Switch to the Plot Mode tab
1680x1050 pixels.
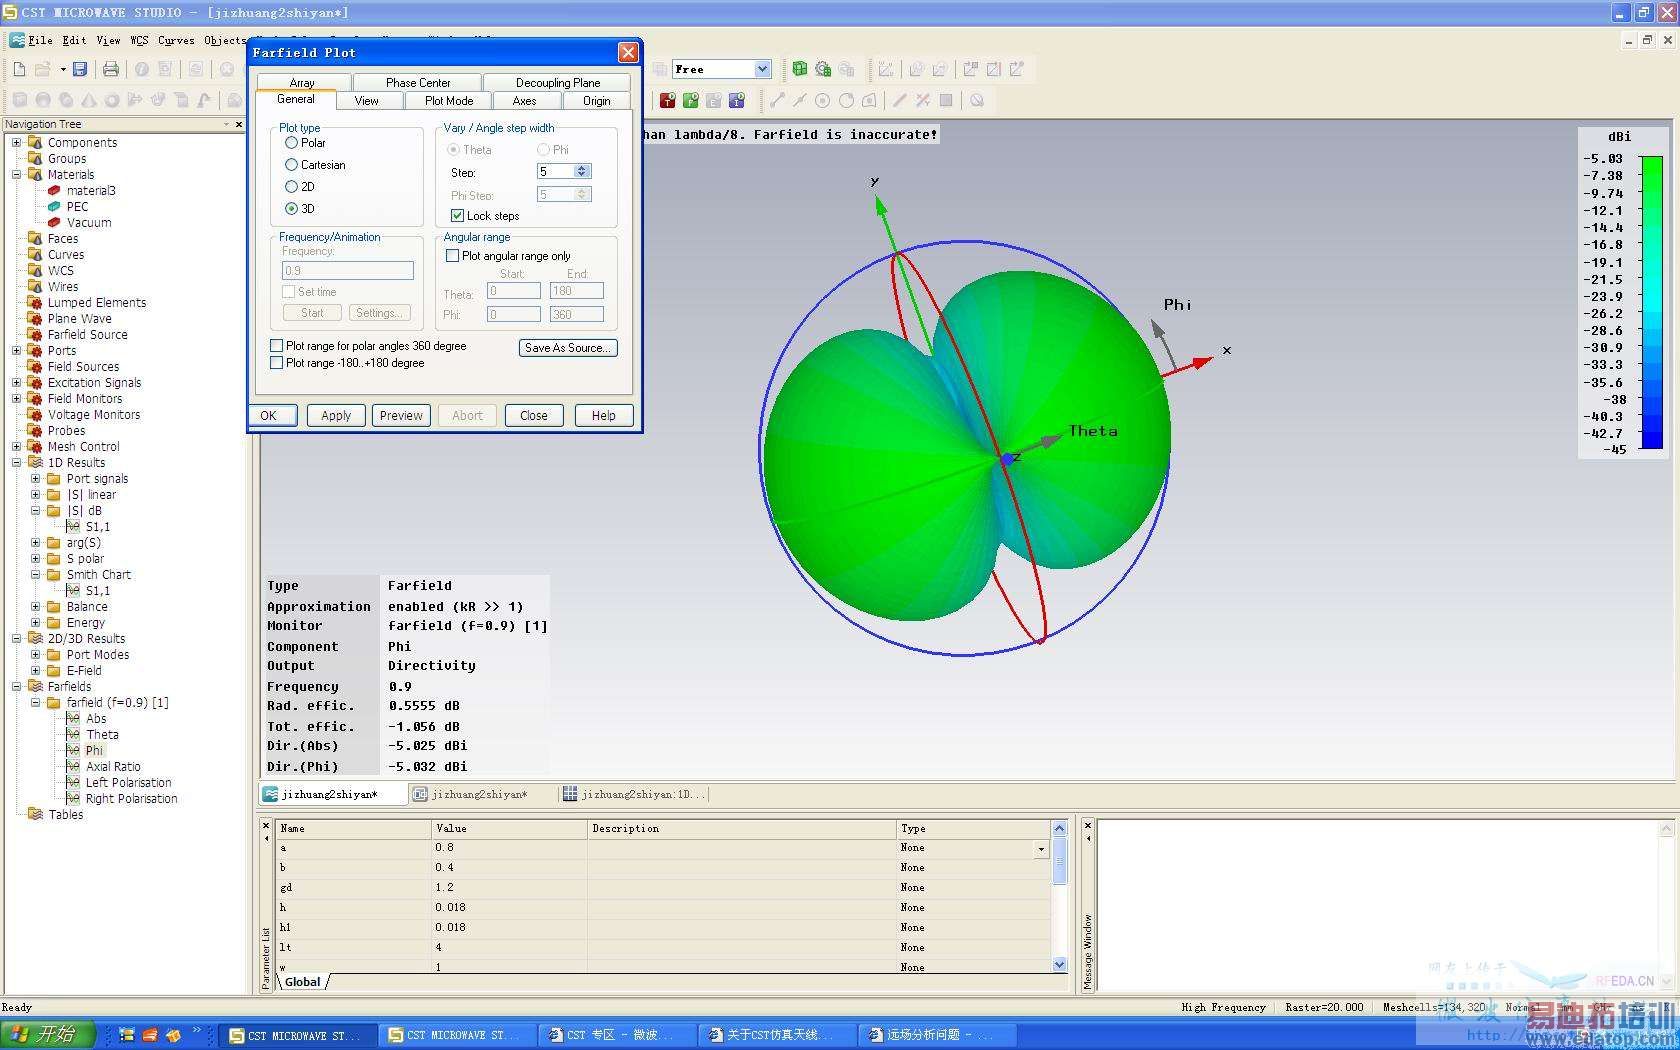point(449,101)
